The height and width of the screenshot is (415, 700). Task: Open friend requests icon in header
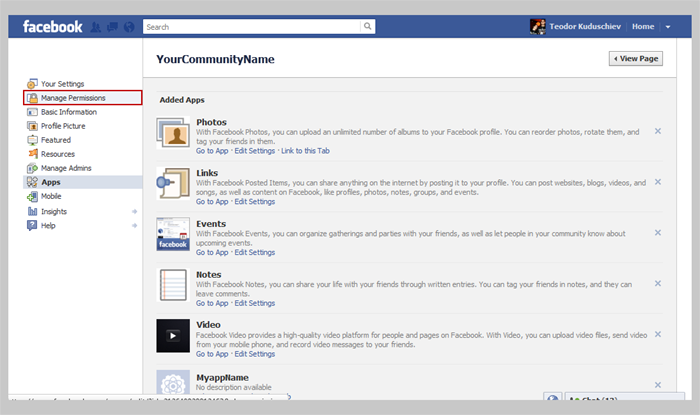96,27
